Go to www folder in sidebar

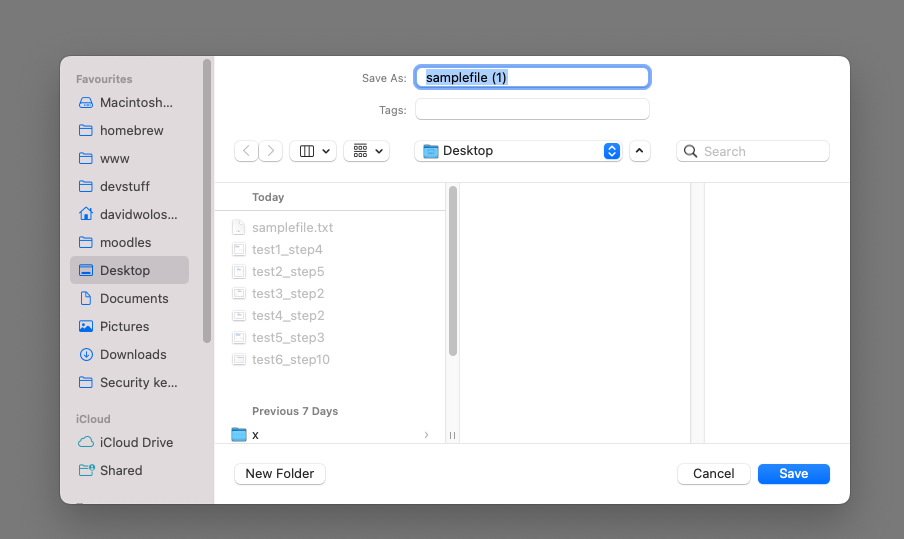point(129,159)
